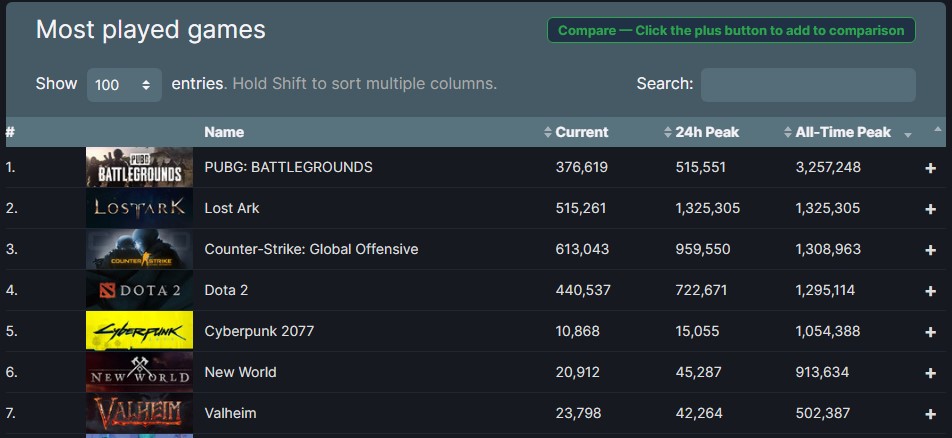
Task: Sort table by Name column
Action: coord(224,132)
